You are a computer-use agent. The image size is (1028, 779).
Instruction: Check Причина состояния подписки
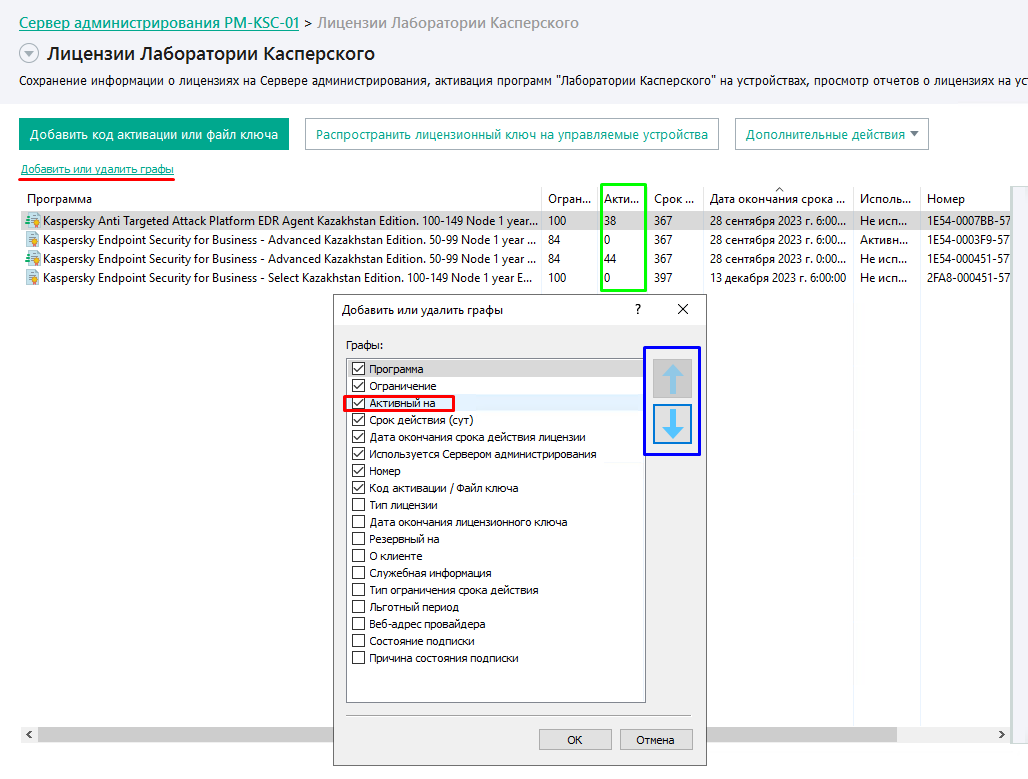point(359,658)
